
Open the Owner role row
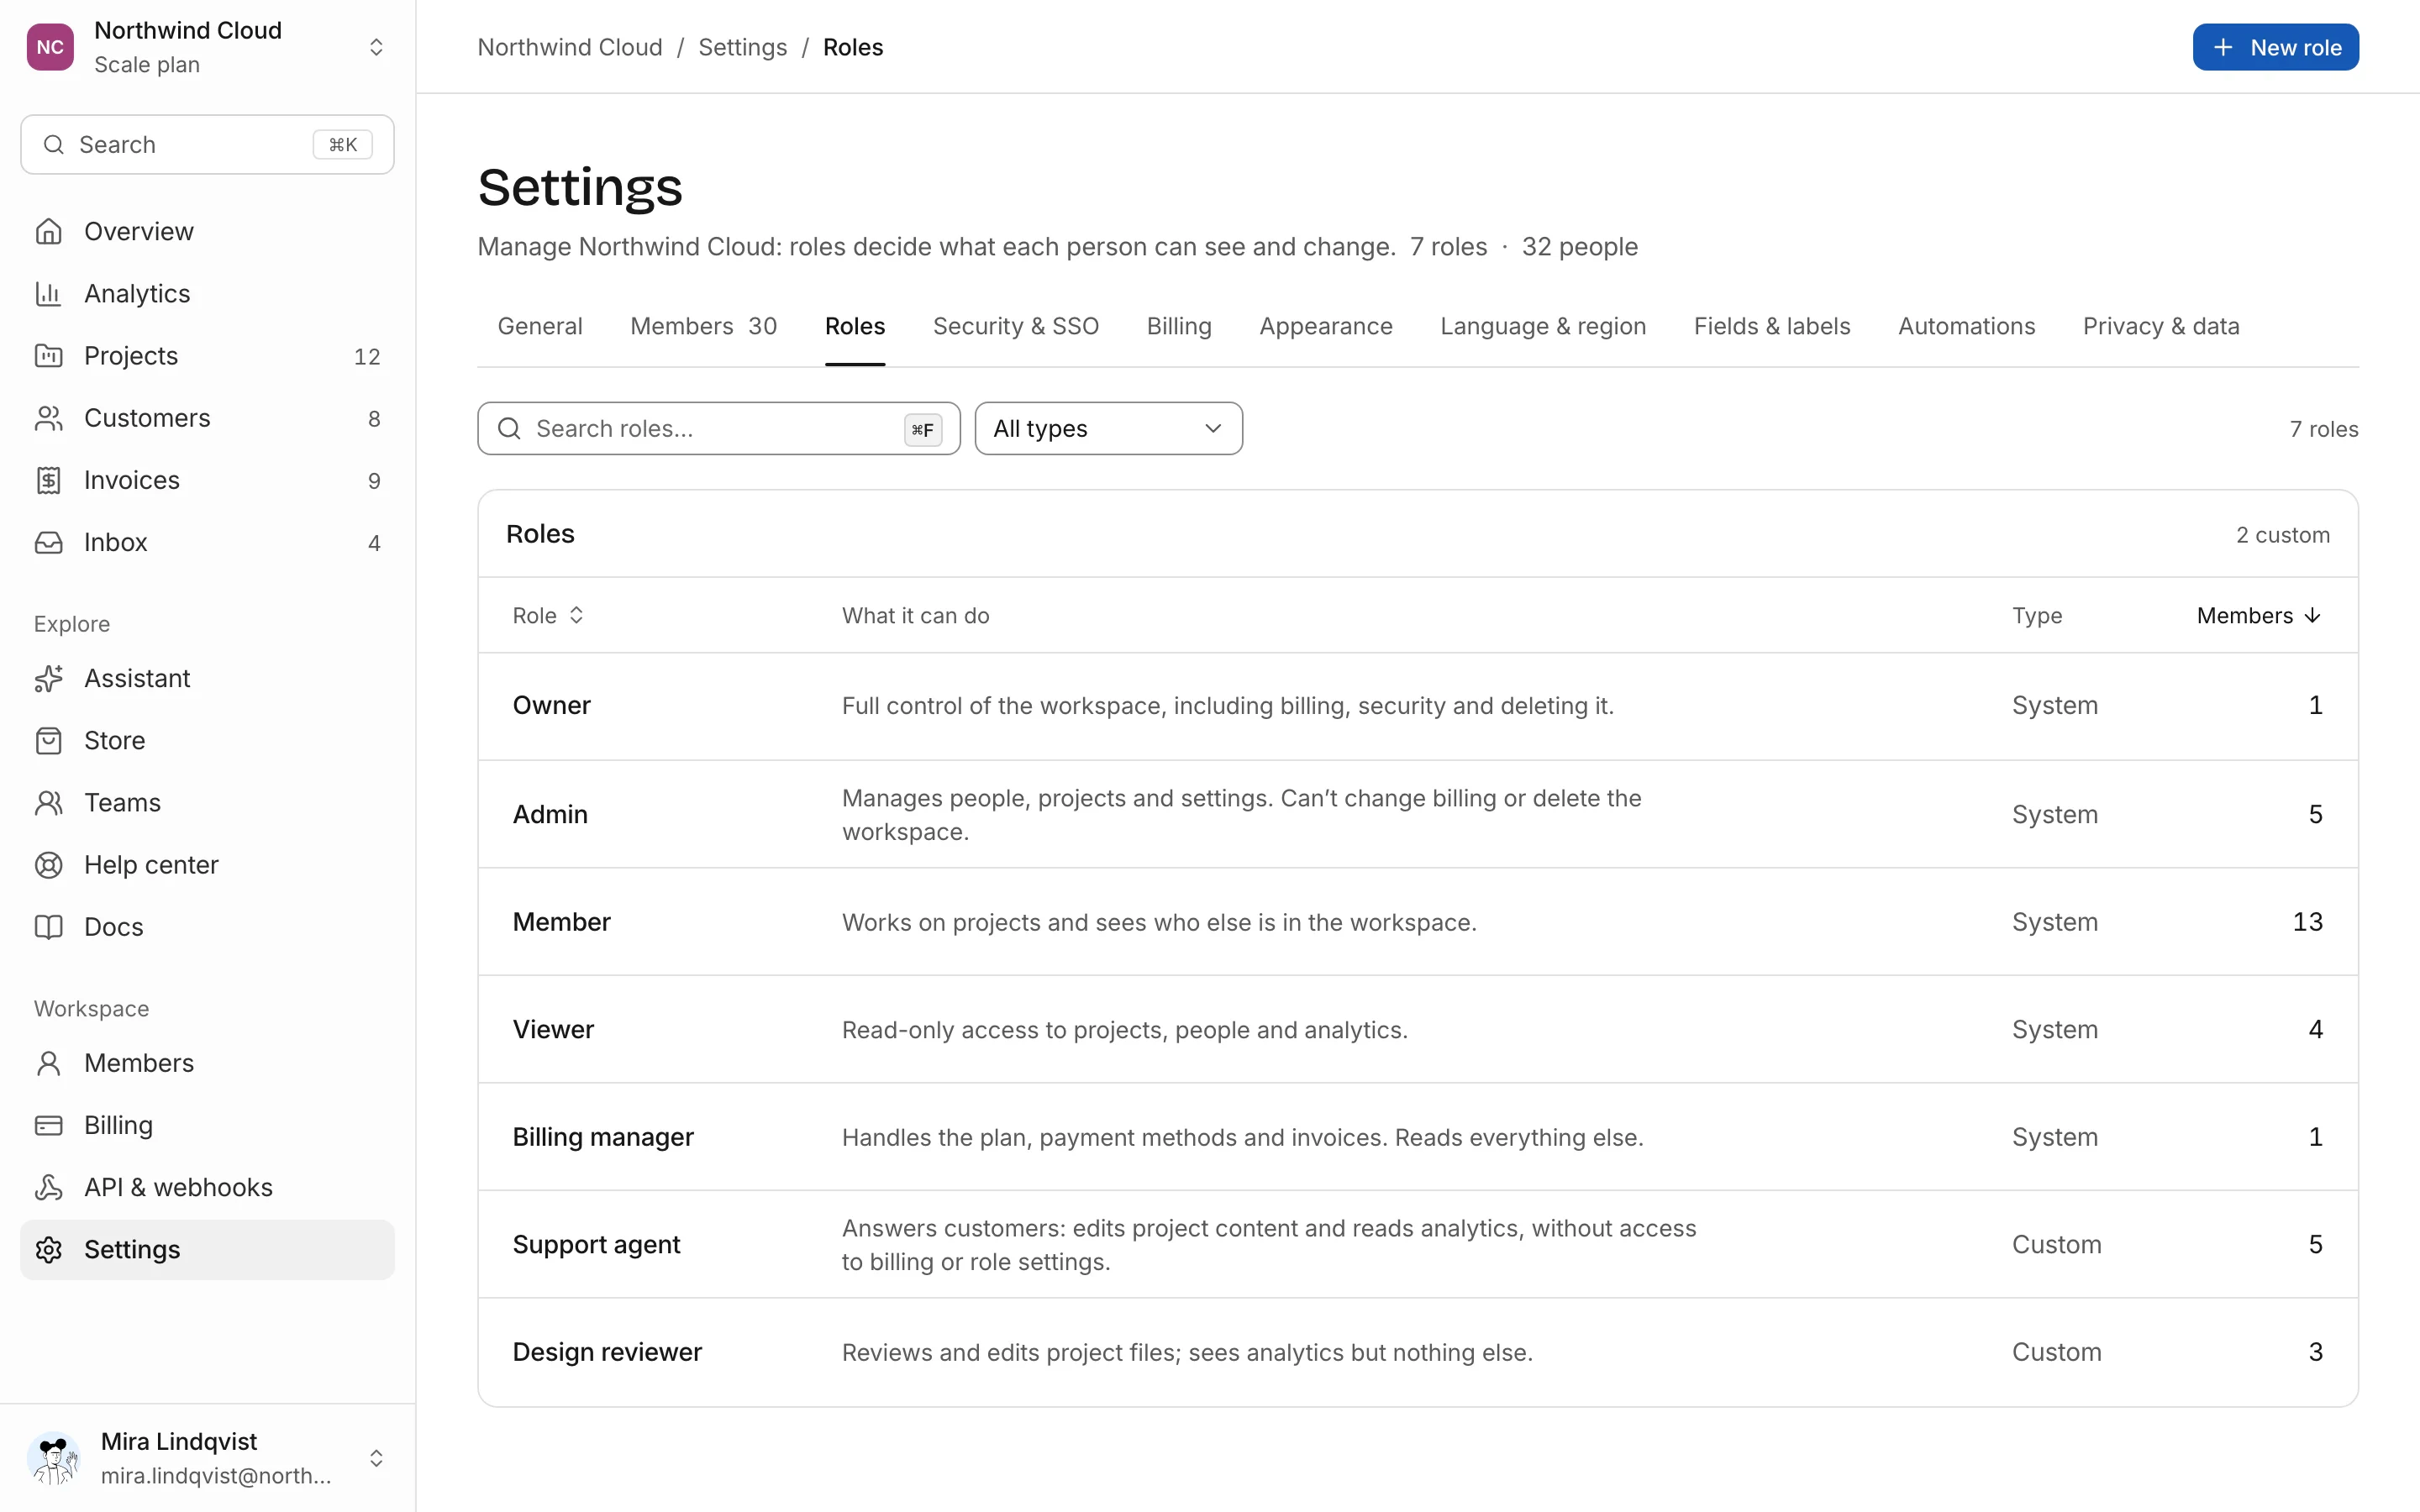1418,706
